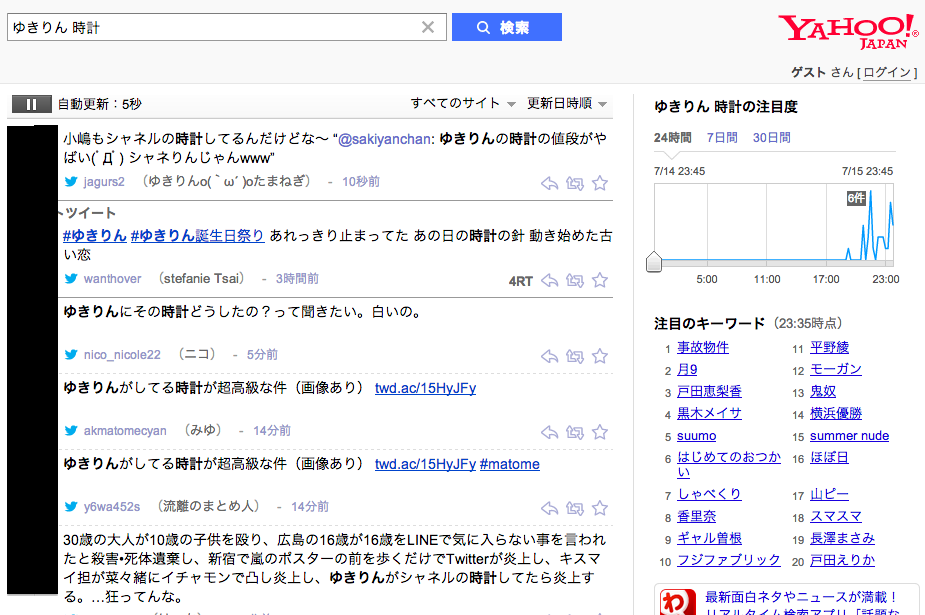Screen dimensions: 925x615
Task: Retweet the jagurs2 tweet
Action: (x=574, y=183)
